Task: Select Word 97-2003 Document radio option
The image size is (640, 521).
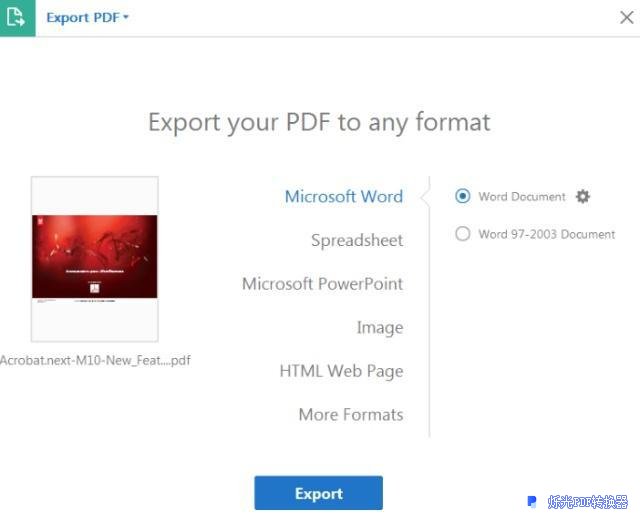Action: click(462, 234)
